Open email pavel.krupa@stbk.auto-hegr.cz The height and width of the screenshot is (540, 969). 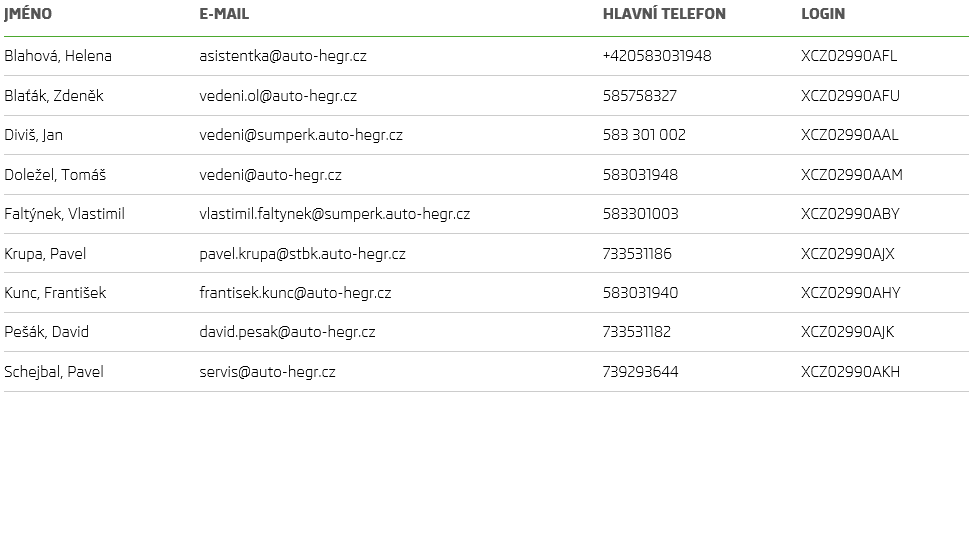click(303, 254)
